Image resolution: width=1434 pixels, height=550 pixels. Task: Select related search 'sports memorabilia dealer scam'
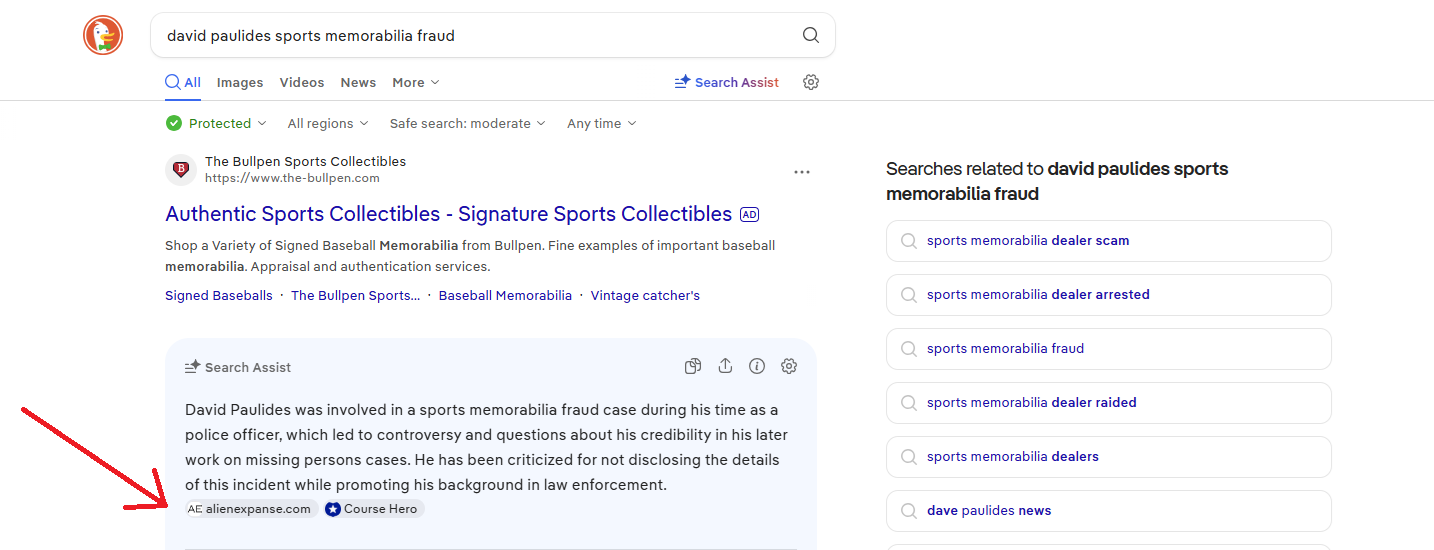1109,241
